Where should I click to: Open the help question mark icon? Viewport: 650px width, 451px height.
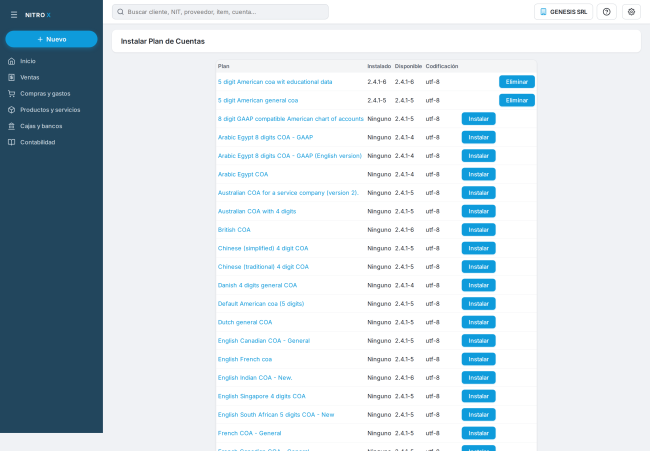click(606, 12)
